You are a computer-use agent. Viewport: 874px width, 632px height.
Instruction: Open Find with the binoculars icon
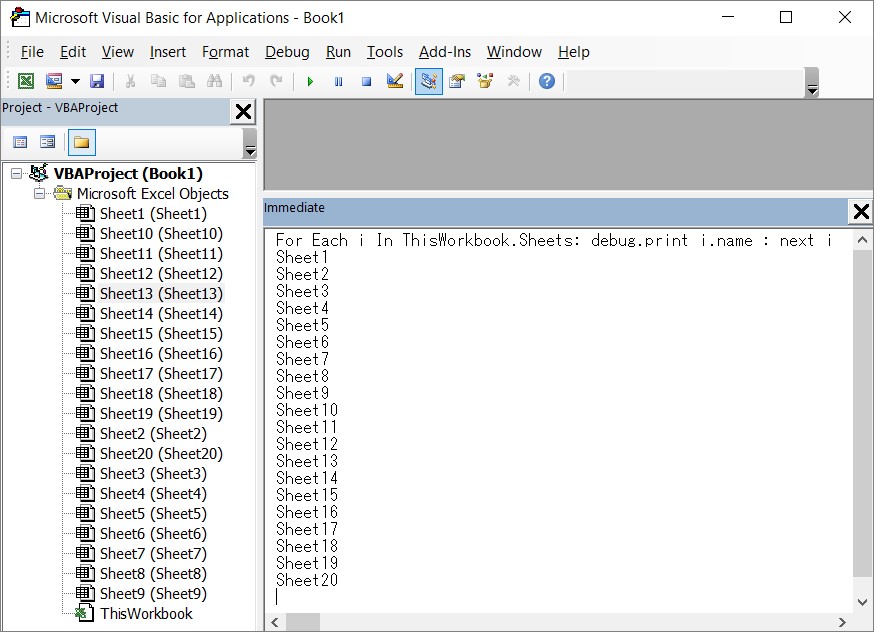click(214, 81)
